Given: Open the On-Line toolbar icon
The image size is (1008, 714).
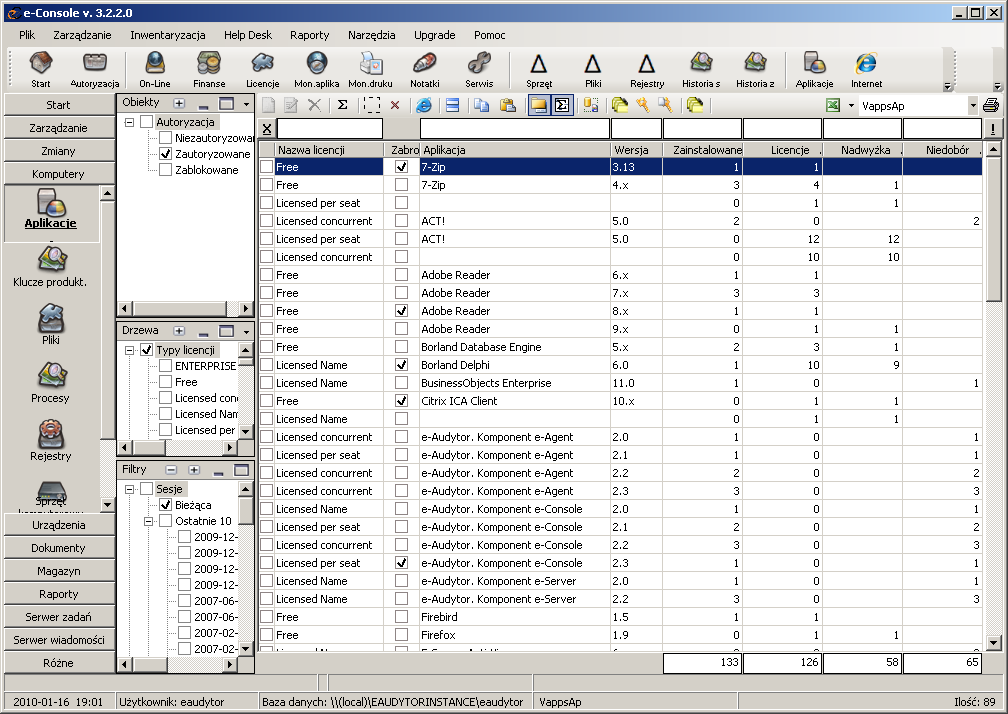Looking at the screenshot, I should click(x=155, y=69).
